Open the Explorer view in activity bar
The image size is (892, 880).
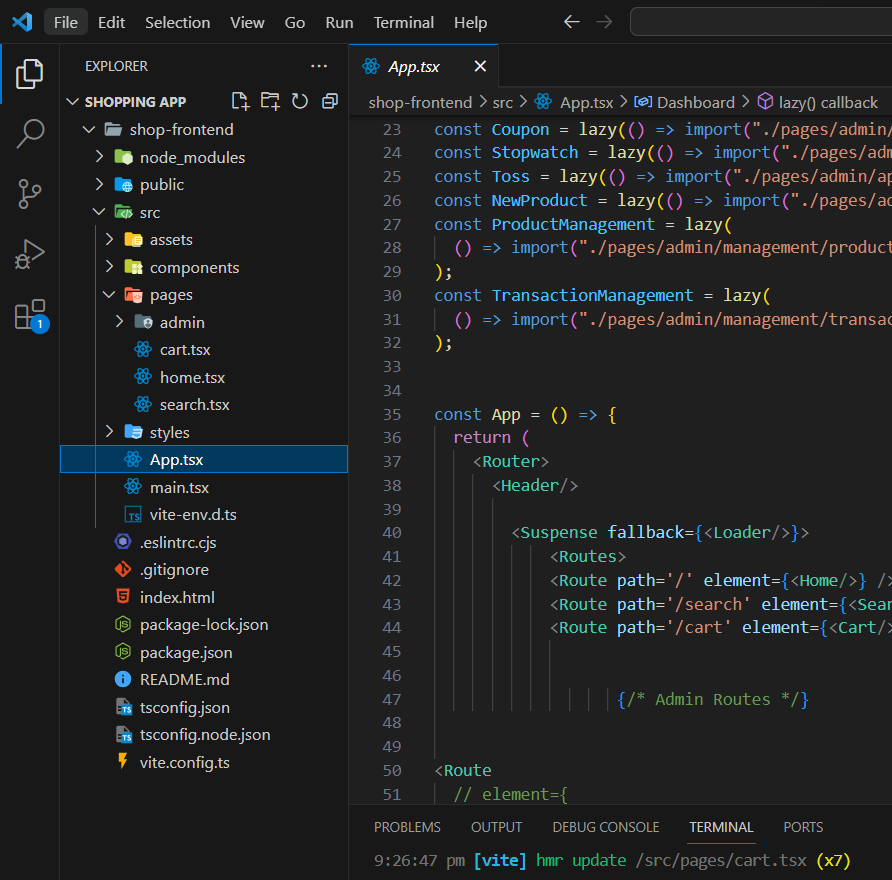pyautogui.click(x=30, y=74)
